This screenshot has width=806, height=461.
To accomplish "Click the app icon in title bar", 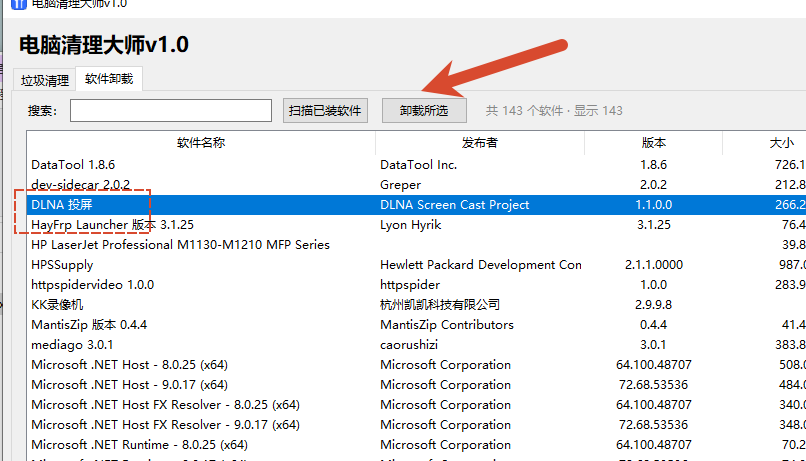I will 19,4.
